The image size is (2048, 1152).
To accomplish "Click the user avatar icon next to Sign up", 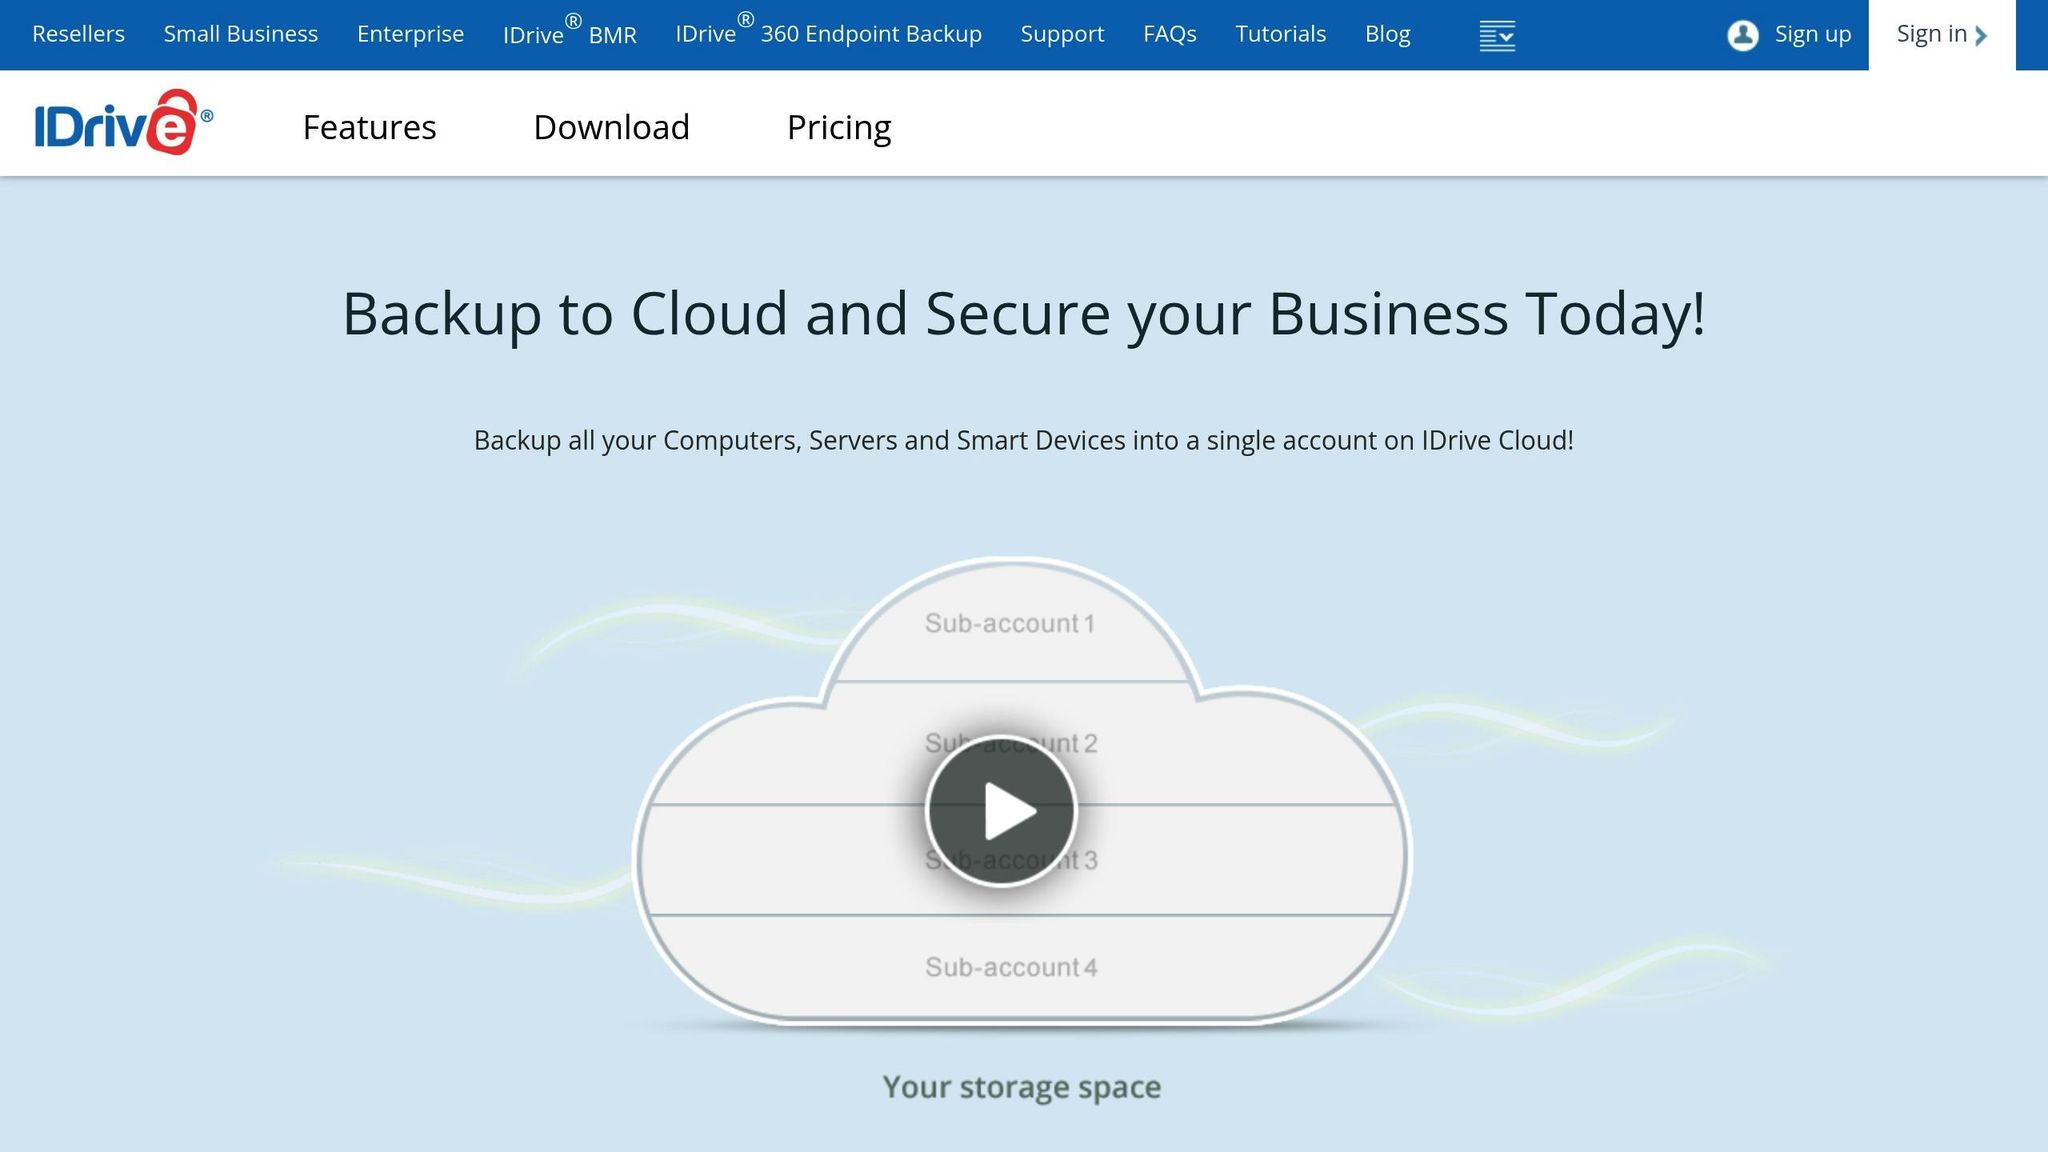I will [1742, 34].
